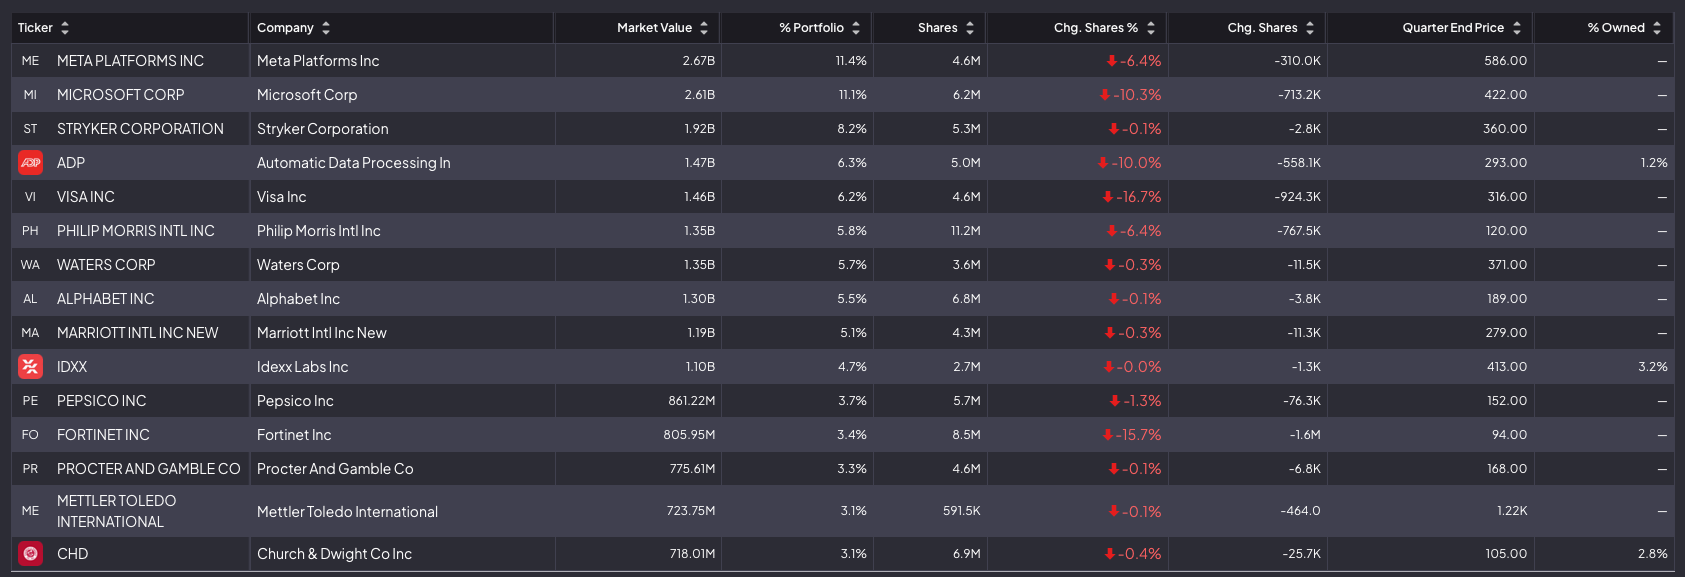The image size is (1685, 577).
Task: Click the AL placeholder icon for Alphabet
Action: [30, 299]
